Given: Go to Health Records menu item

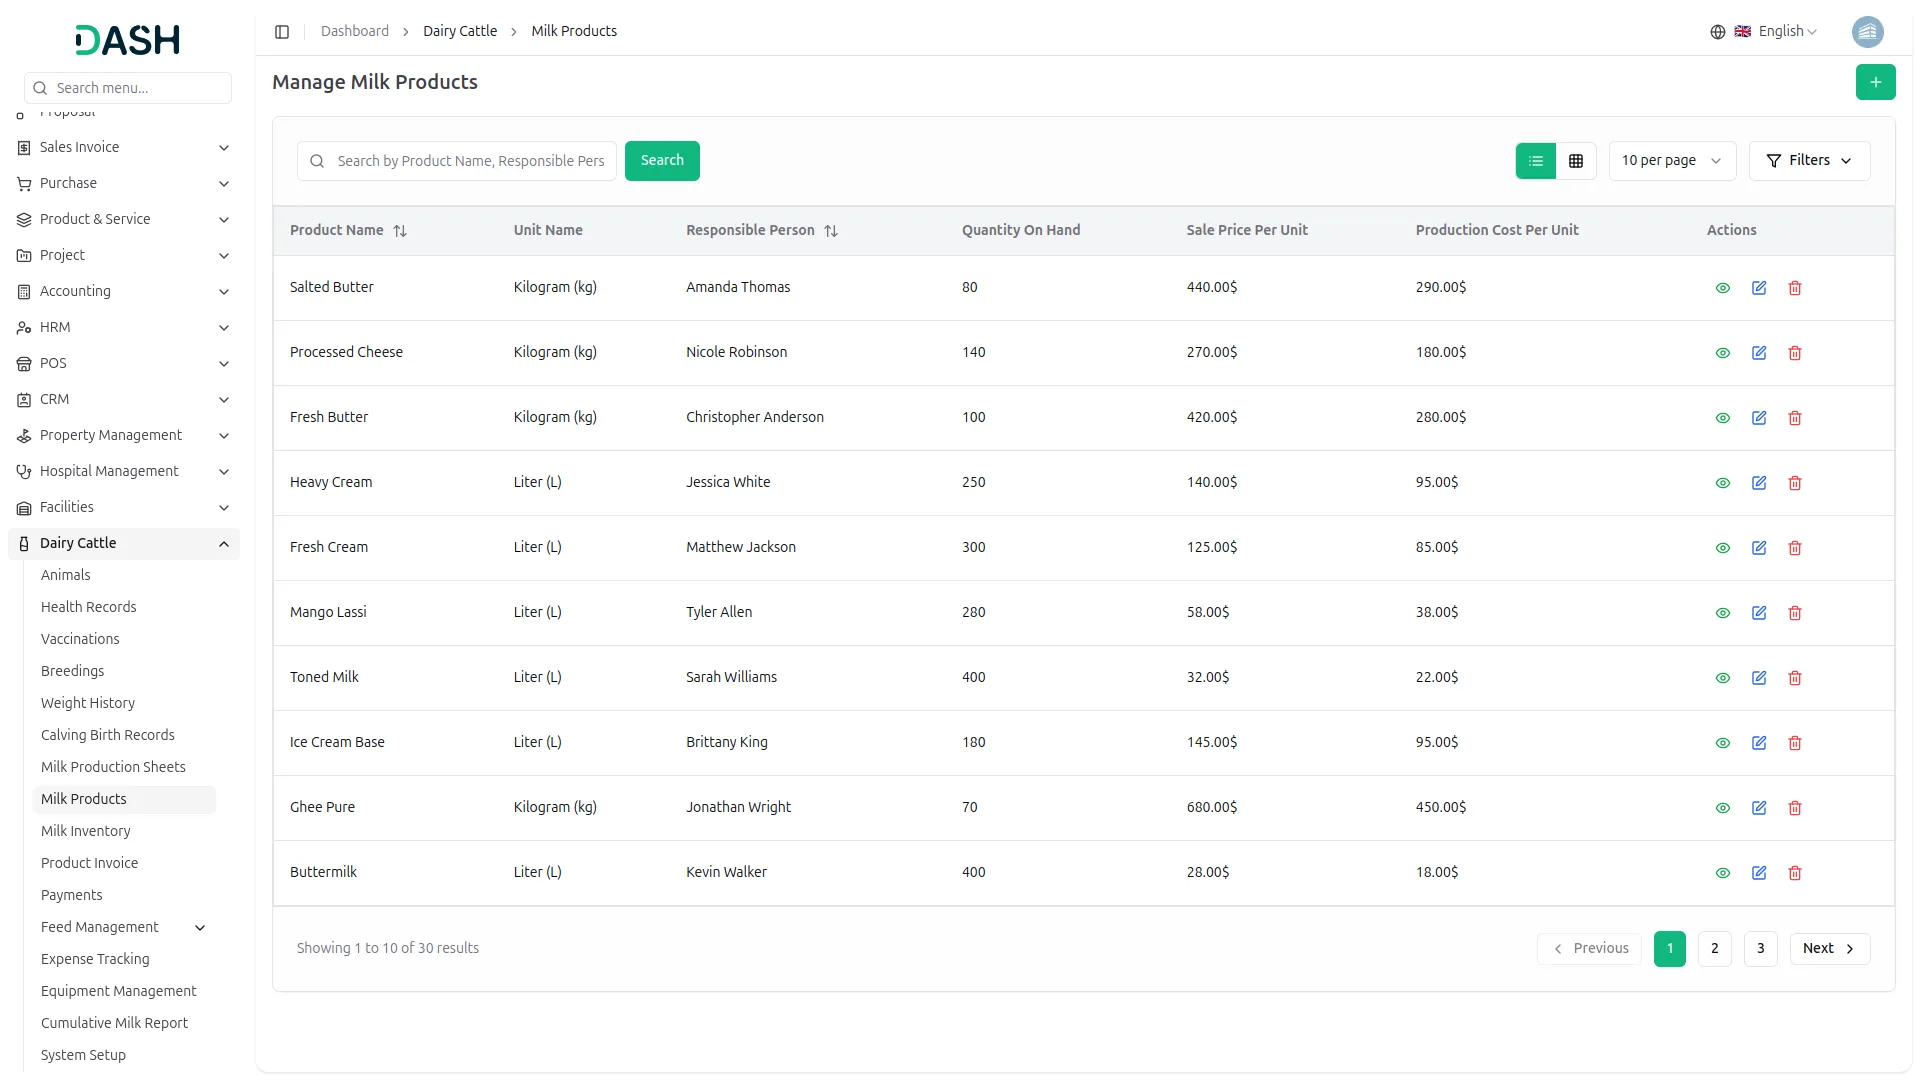Looking at the screenshot, I should coord(88,607).
